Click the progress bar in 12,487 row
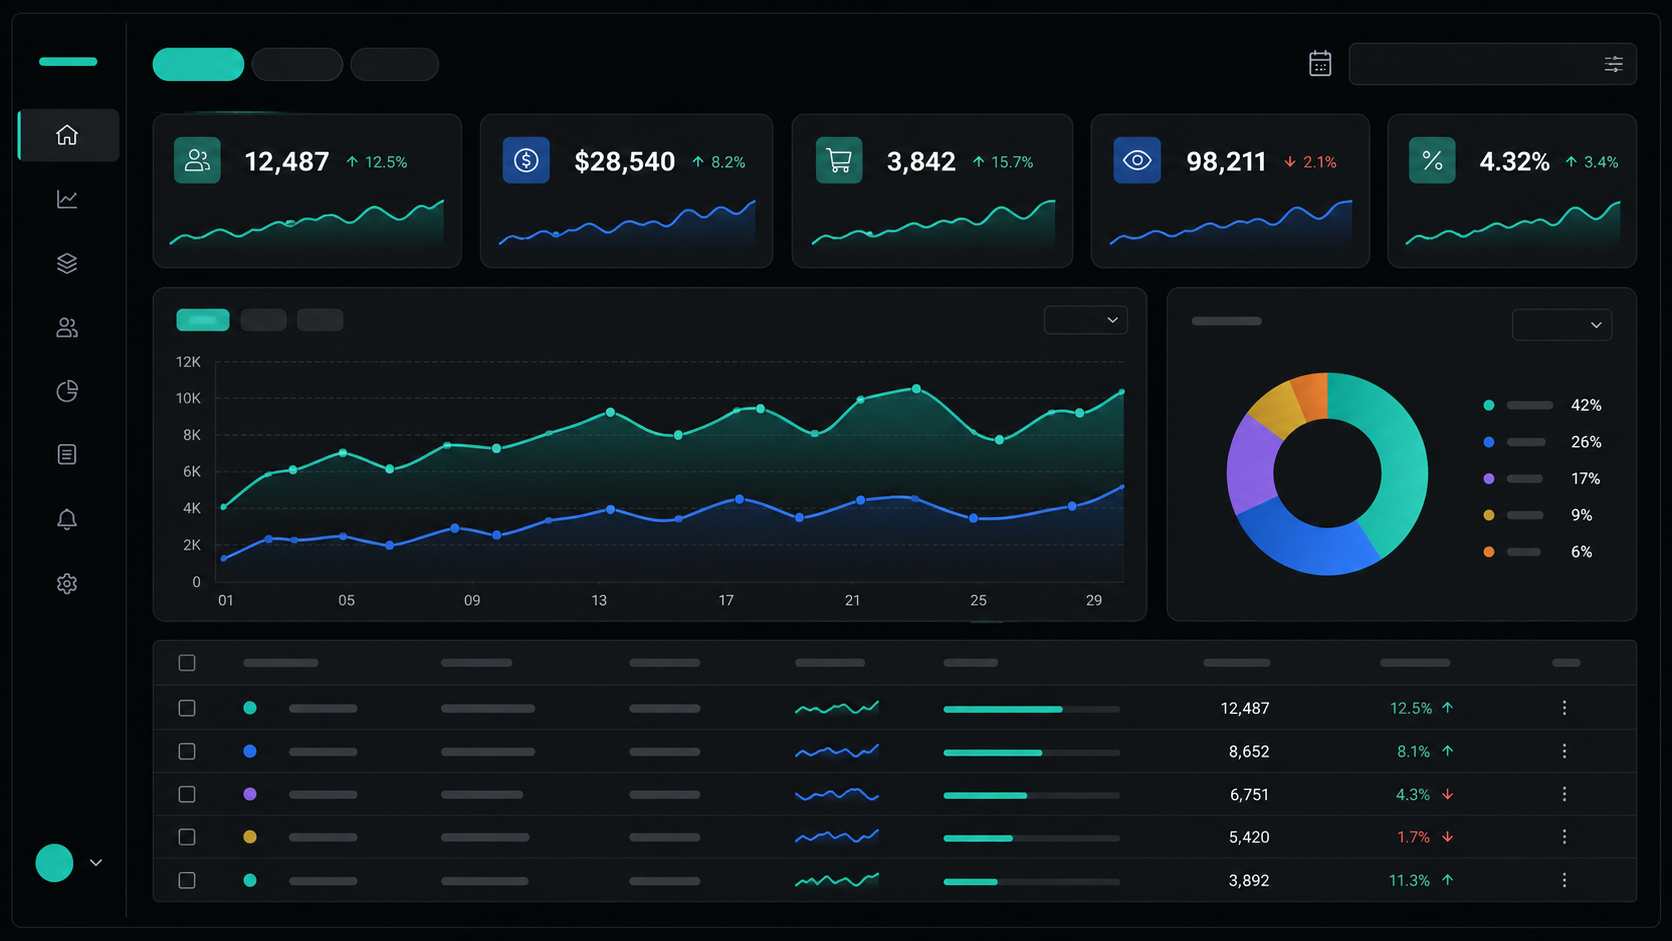The height and width of the screenshot is (941, 1672). point(1031,709)
